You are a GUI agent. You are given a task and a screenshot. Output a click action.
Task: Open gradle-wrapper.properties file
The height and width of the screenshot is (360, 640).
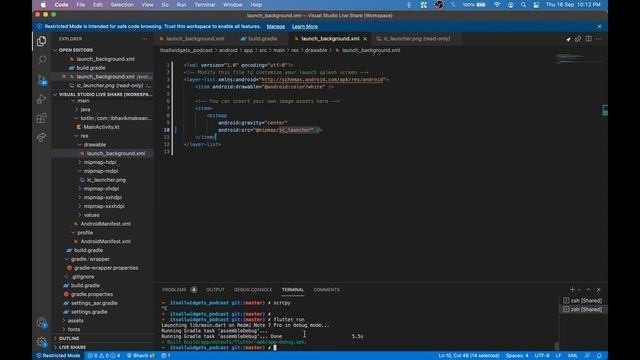pyautogui.click(x=106, y=268)
